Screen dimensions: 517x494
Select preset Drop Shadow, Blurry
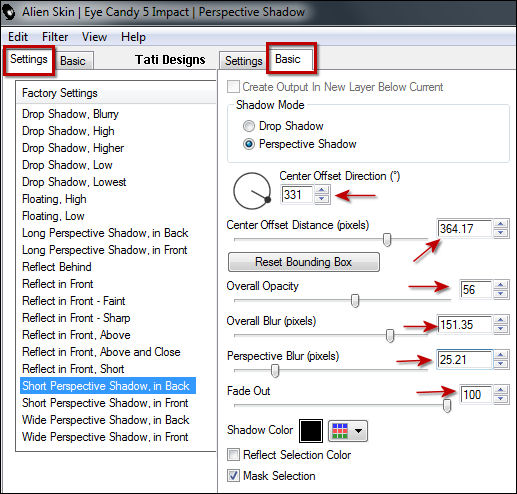pos(70,114)
